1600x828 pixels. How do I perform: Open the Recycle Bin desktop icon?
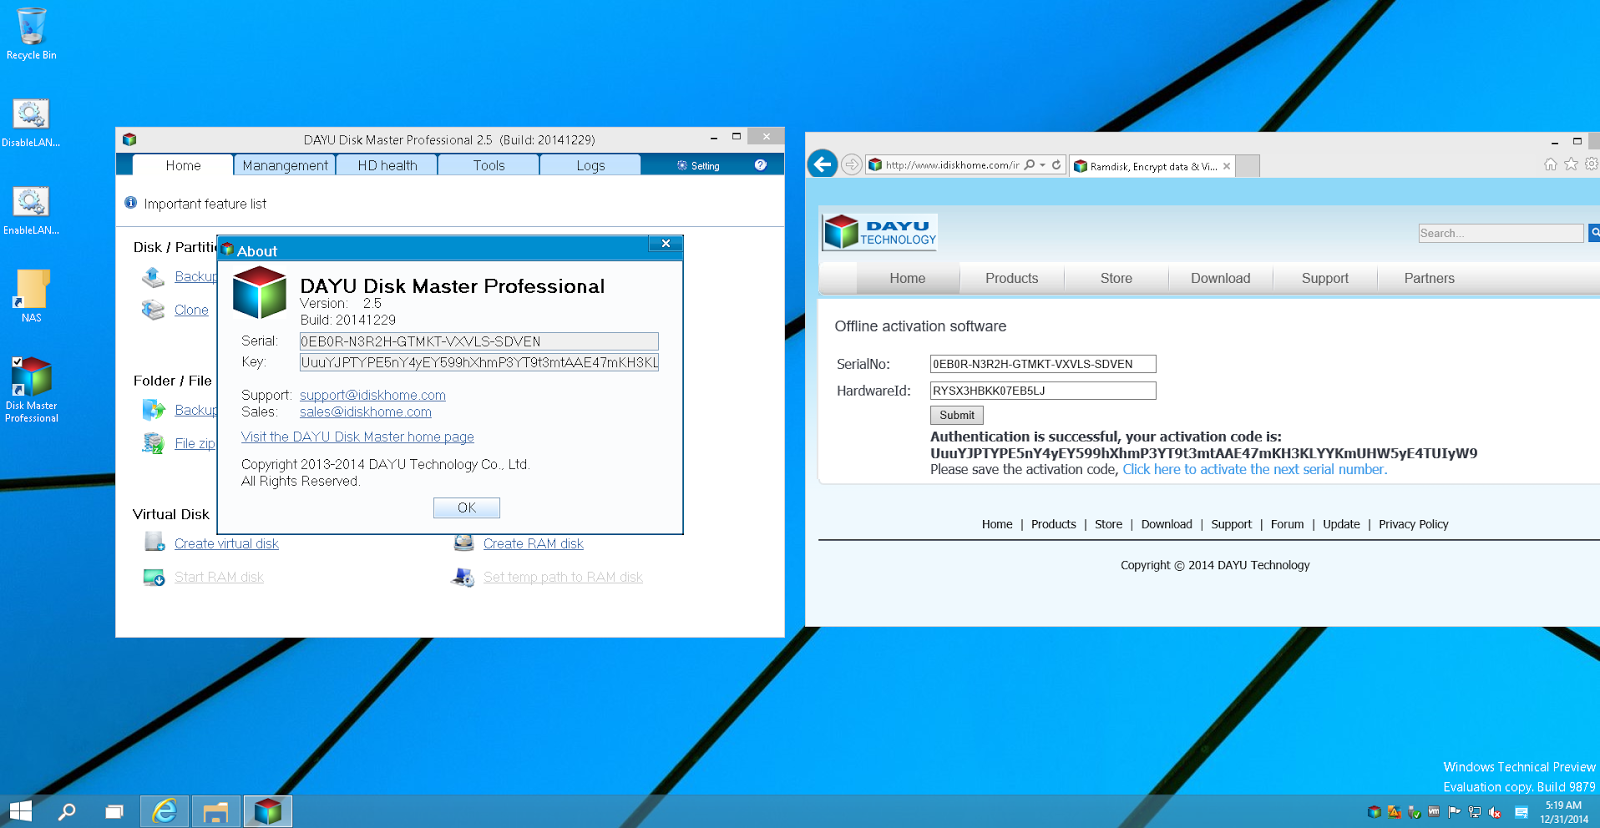pyautogui.click(x=31, y=33)
